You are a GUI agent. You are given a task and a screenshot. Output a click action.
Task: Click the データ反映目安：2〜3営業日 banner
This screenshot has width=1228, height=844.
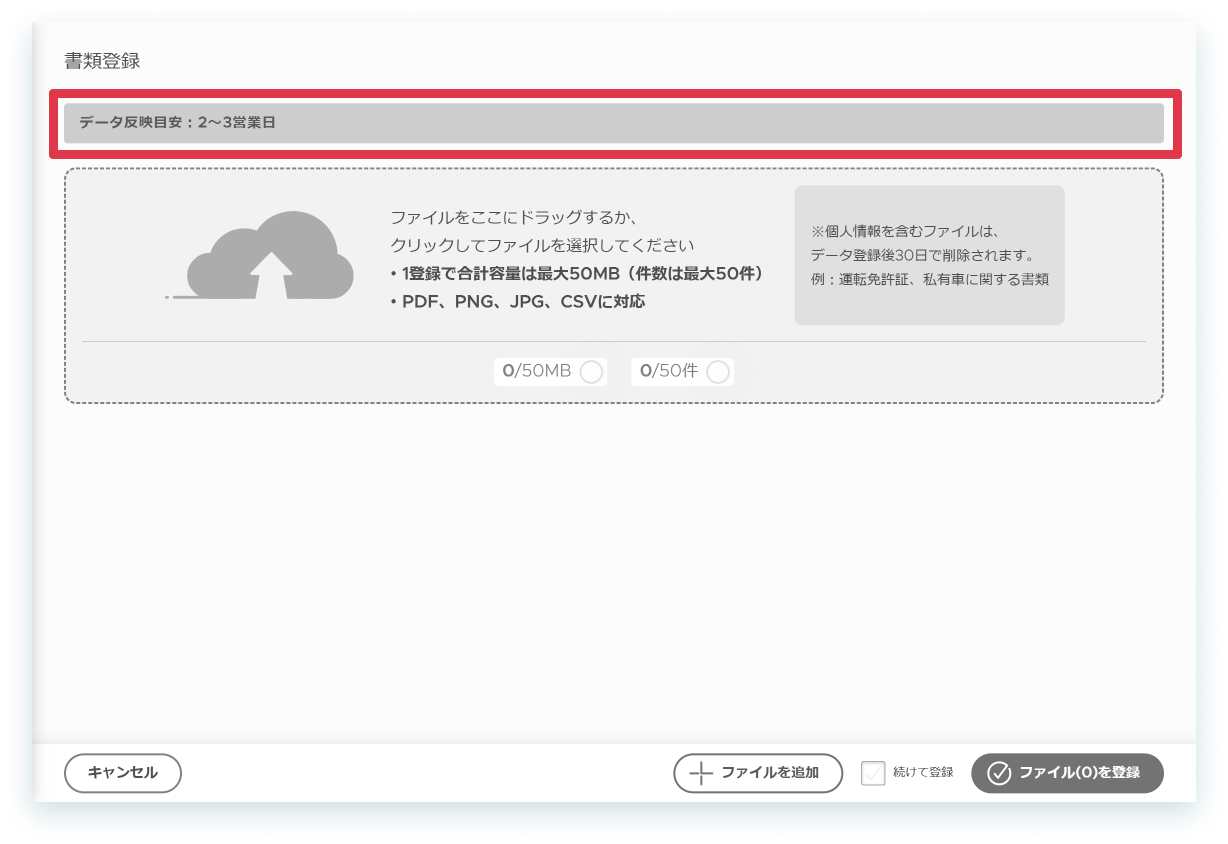614,123
